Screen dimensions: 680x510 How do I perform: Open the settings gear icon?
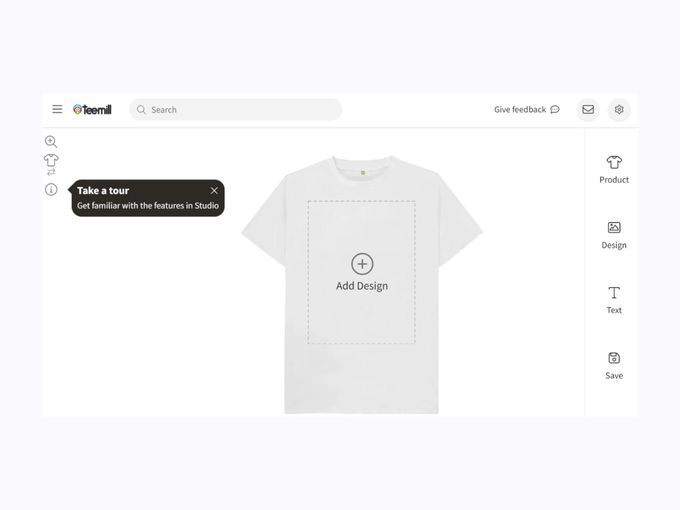[619, 109]
